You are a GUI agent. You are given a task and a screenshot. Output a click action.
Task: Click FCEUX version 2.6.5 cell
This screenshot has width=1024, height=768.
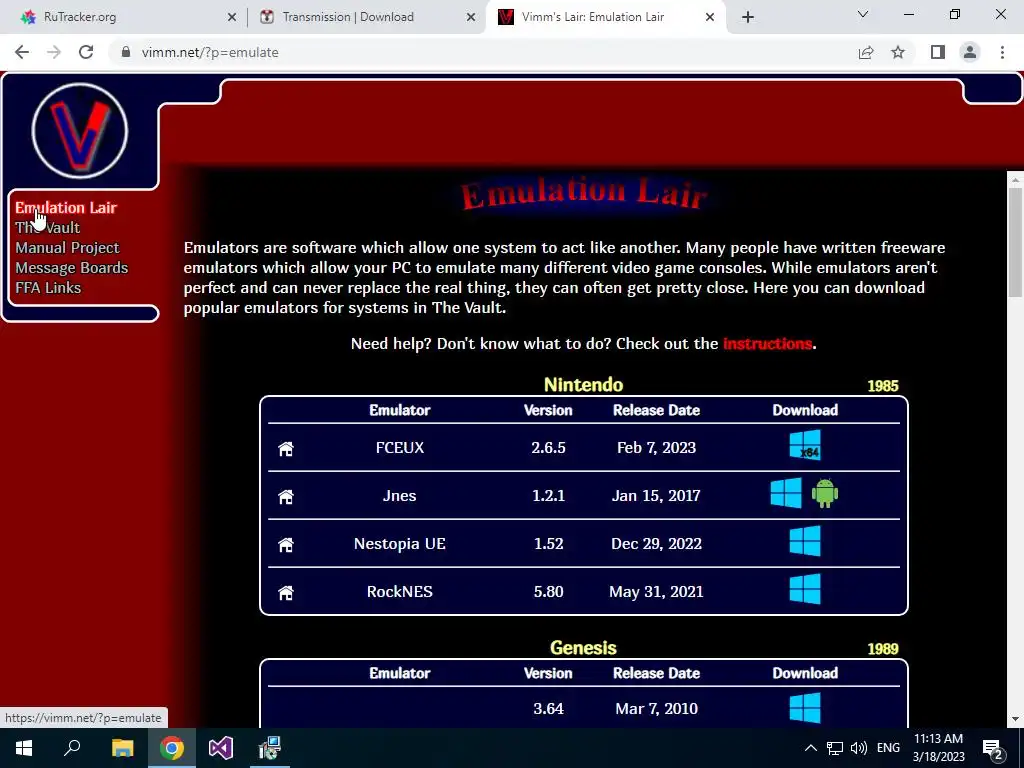pos(548,448)
